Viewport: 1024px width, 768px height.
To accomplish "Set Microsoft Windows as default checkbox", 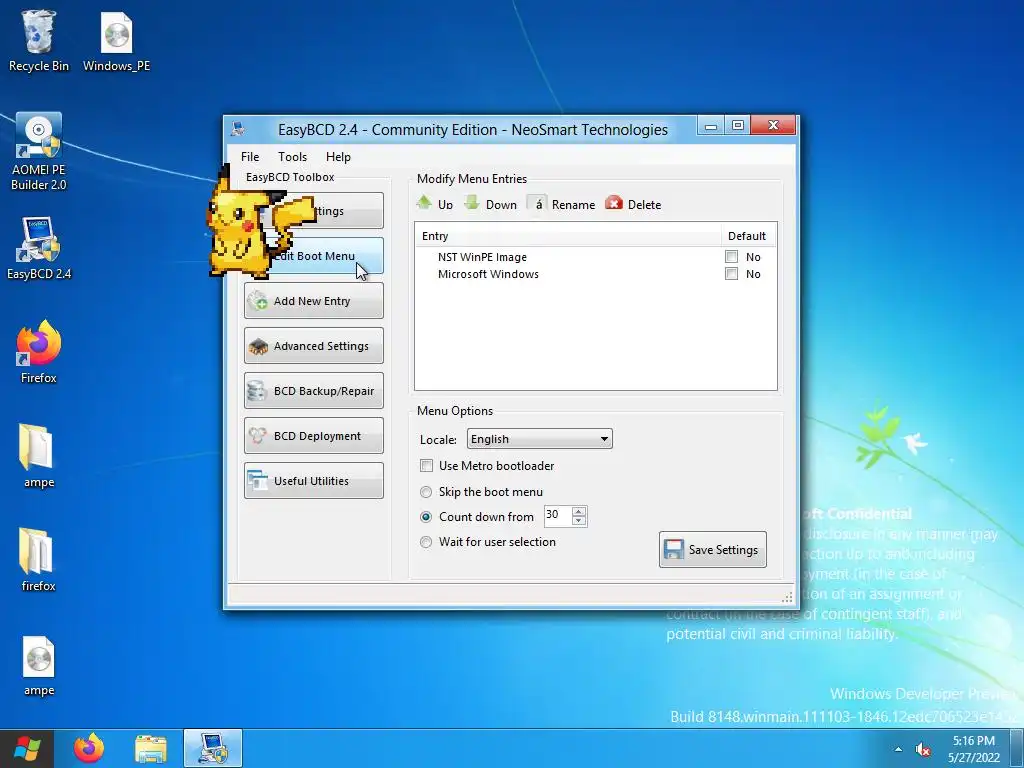I will coord(731,274).
